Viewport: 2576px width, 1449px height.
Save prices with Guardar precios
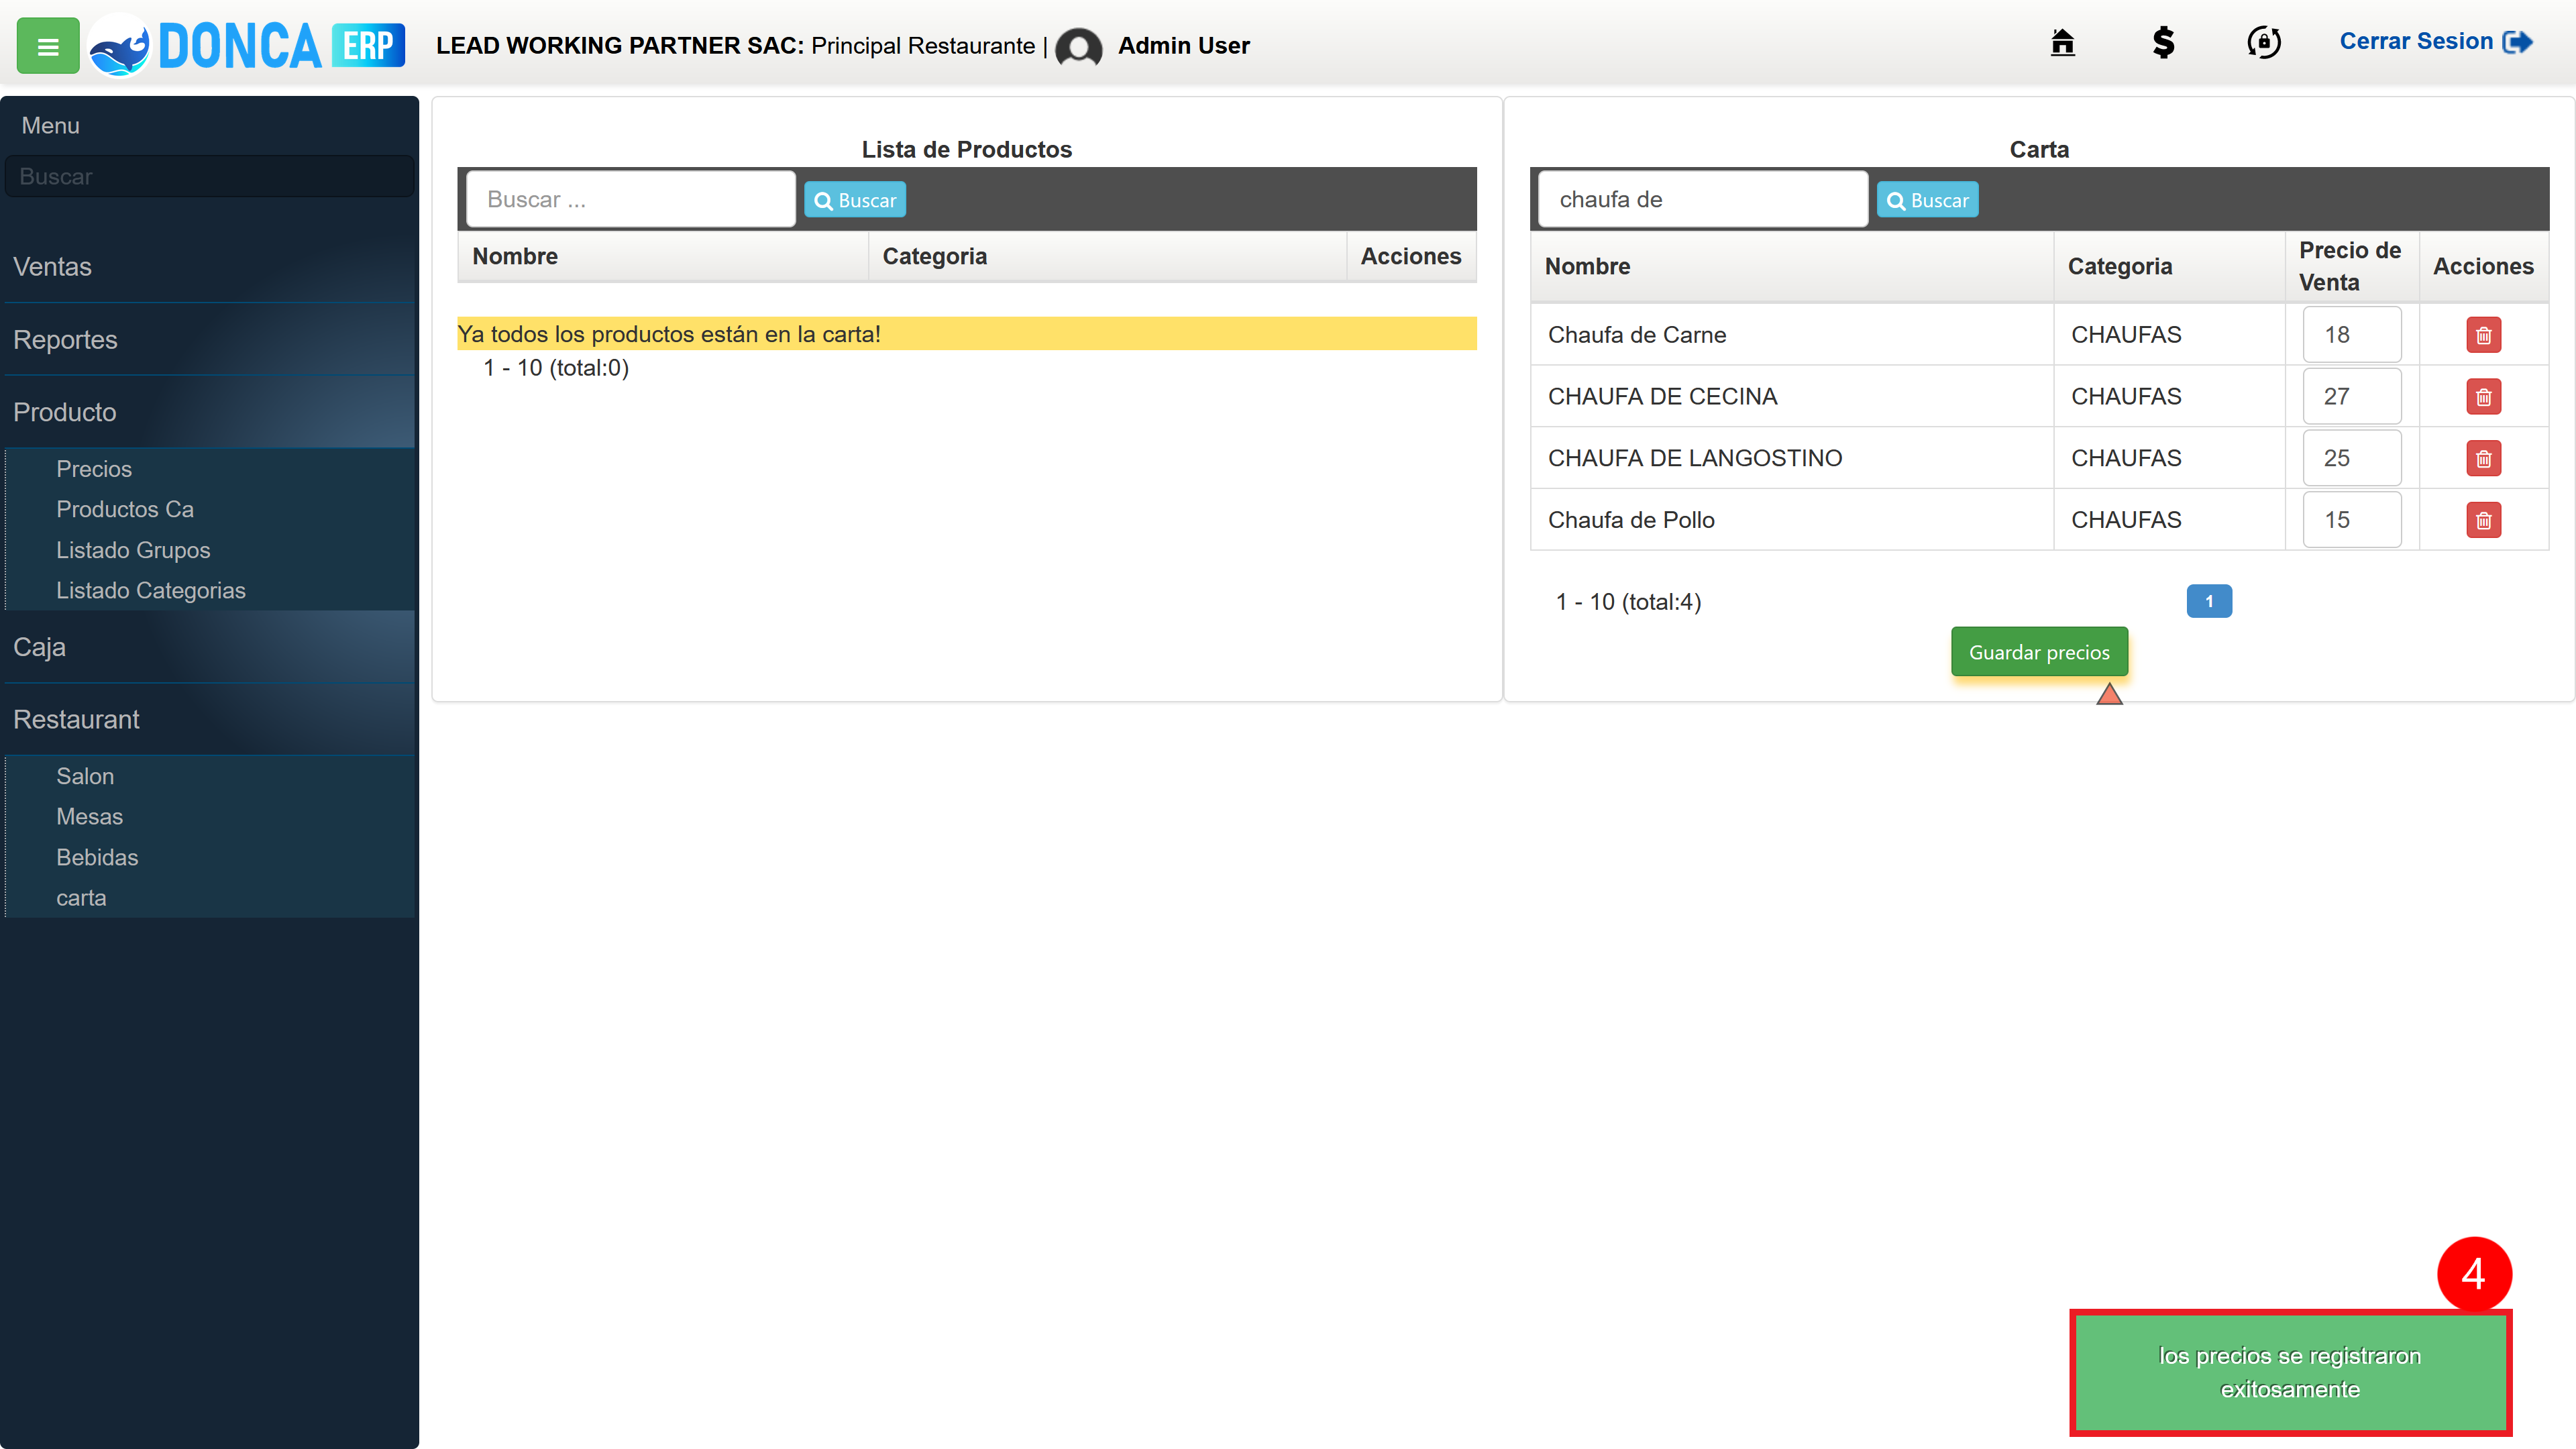(2039, 652)
